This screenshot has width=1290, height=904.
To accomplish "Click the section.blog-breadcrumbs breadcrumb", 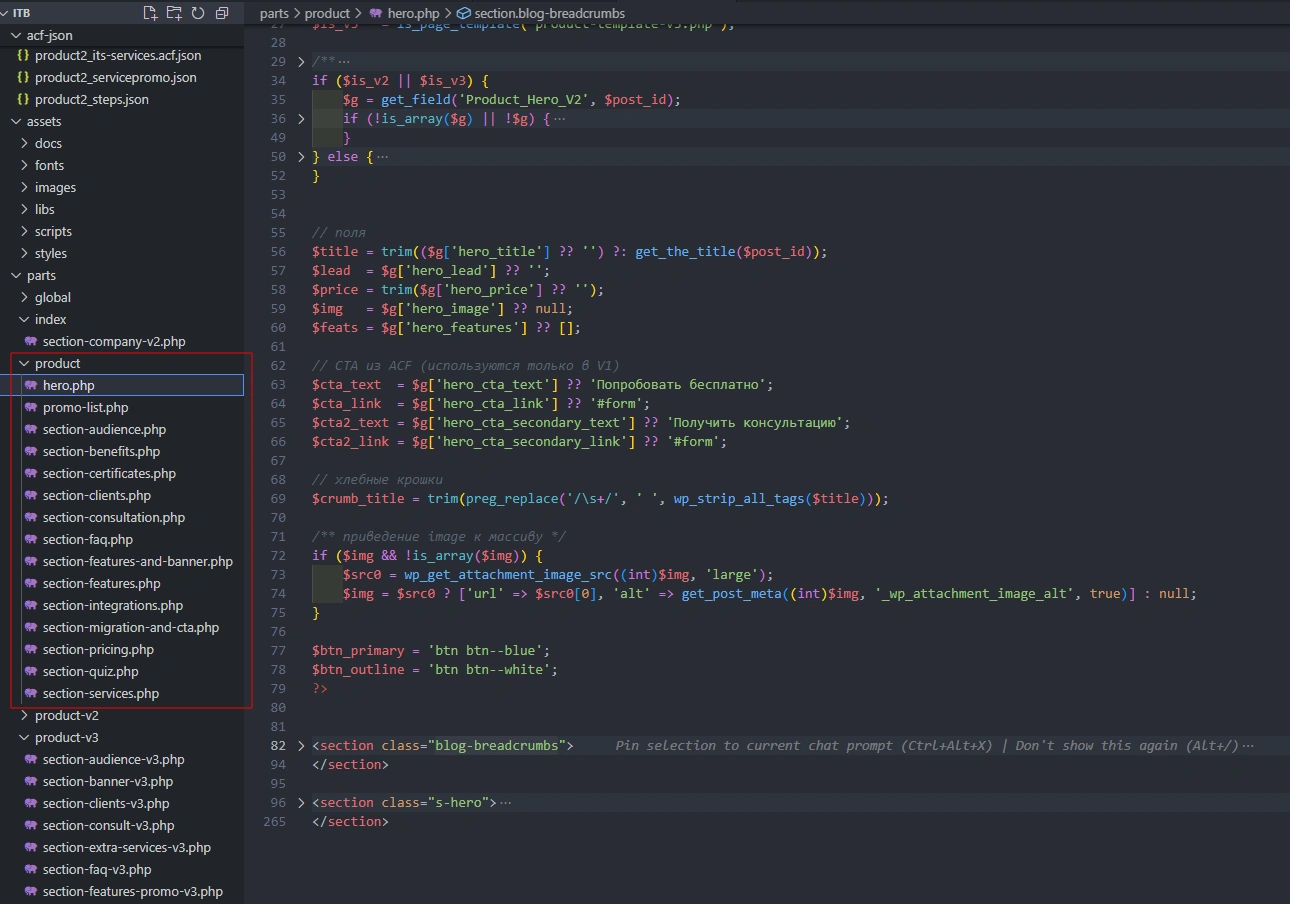I will [x=549, y=13].
